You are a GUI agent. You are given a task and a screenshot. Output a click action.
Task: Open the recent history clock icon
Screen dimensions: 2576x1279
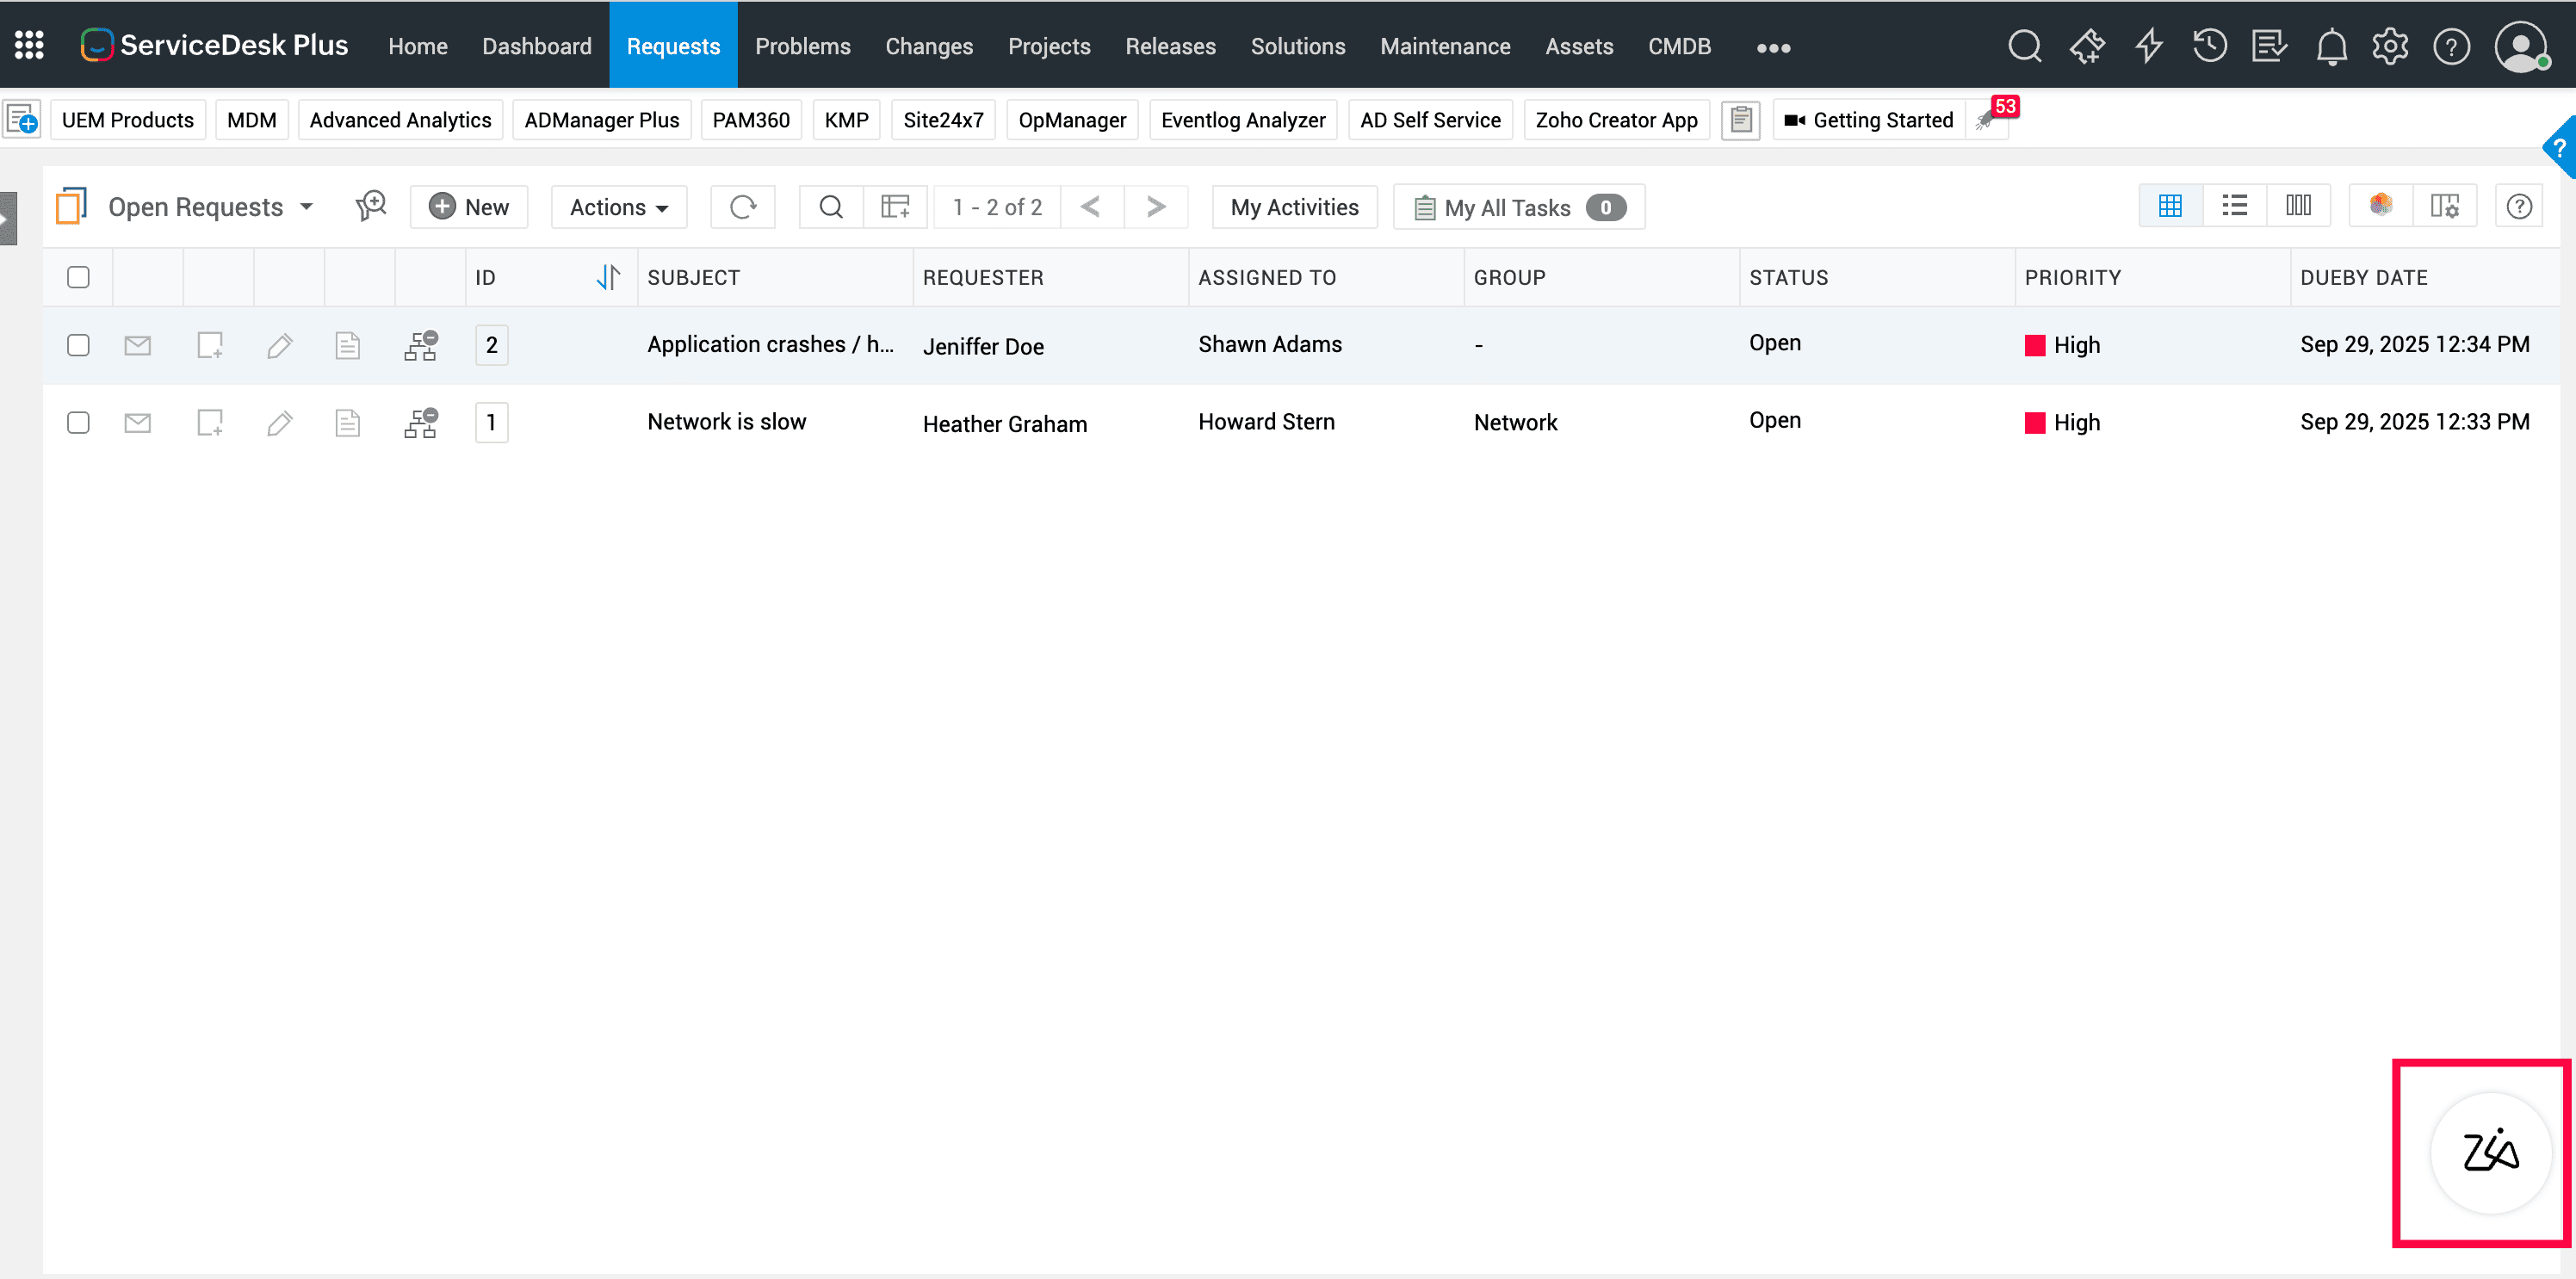pyautogui.click(x=2209, y=46)
